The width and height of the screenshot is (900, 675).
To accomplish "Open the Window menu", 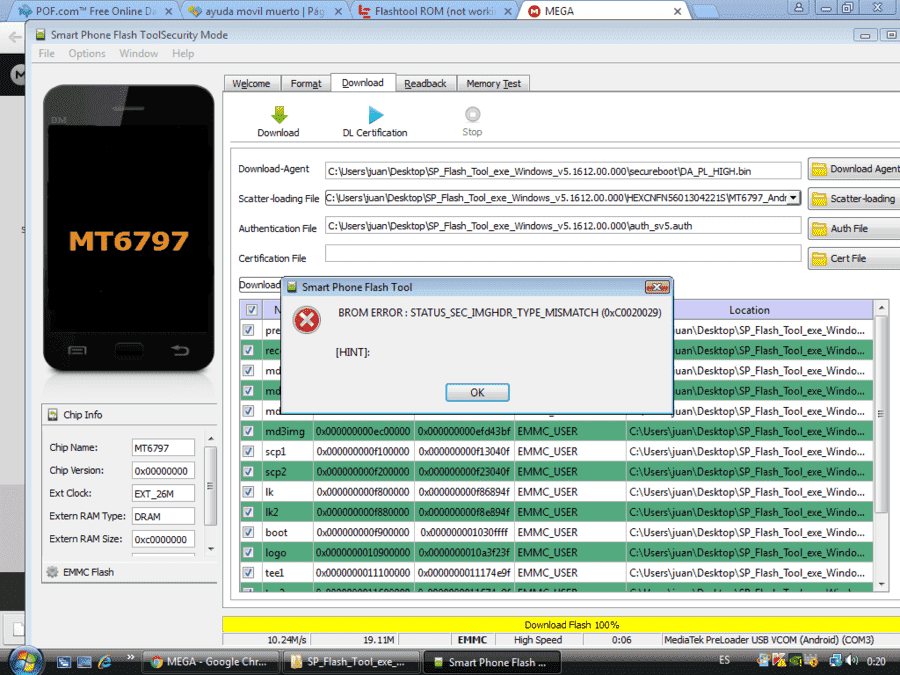I will 138,53.
